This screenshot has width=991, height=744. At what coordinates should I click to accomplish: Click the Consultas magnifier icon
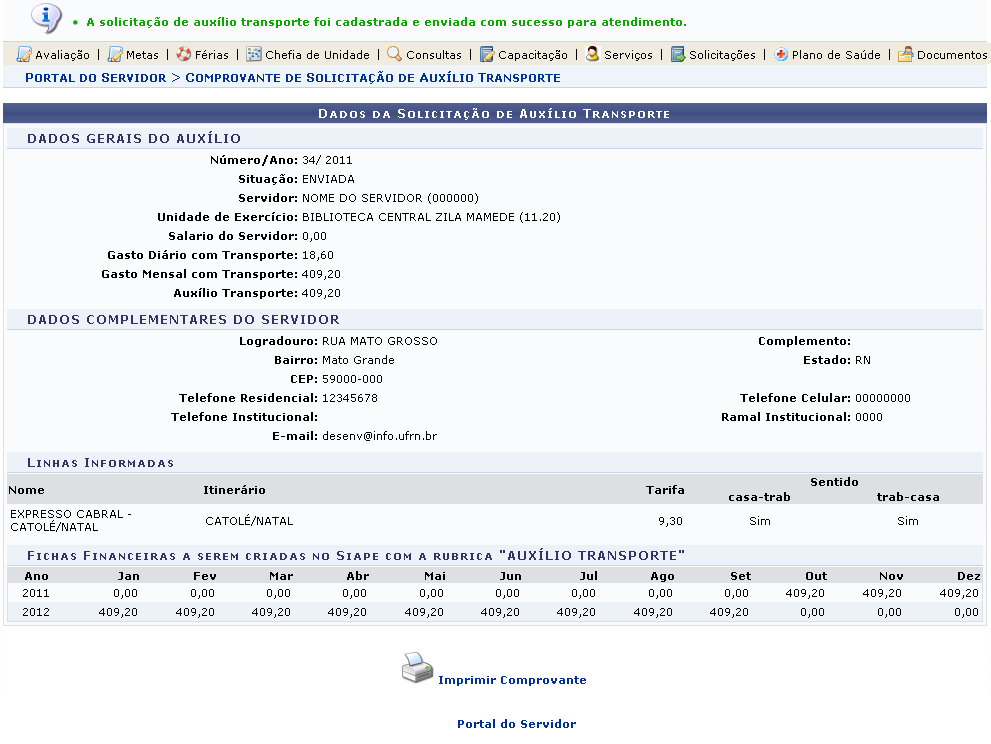[395, 55]
